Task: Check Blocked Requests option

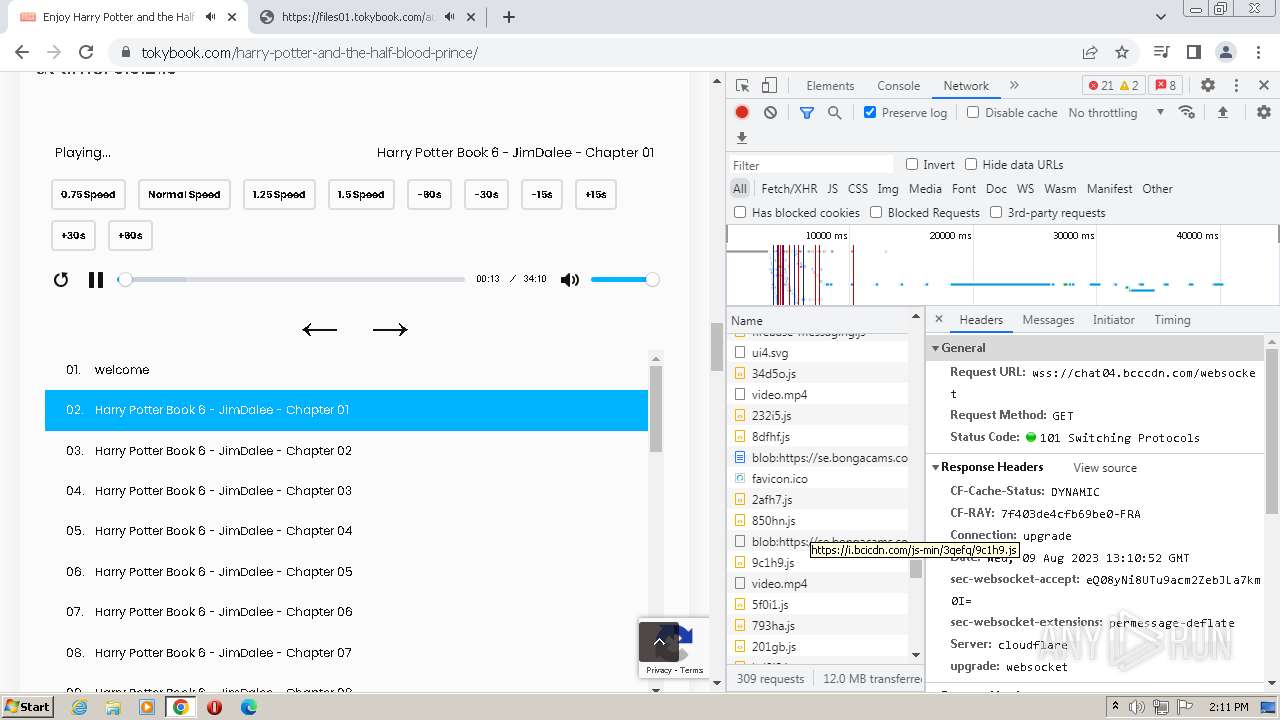Action: (x=876, y=212)
